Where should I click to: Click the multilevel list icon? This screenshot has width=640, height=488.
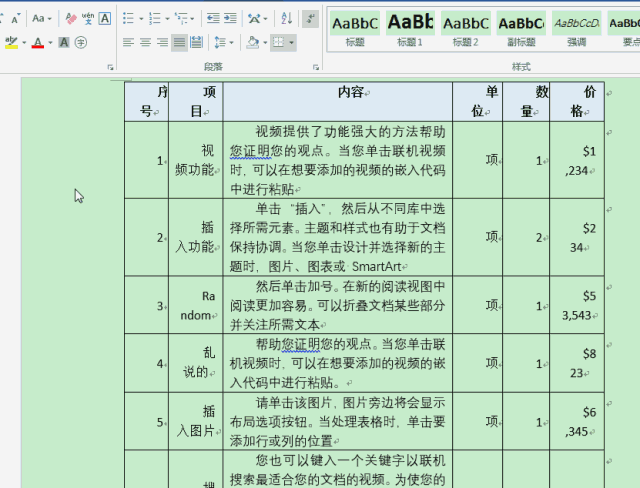pyautogui.click(x=181, y=18)
